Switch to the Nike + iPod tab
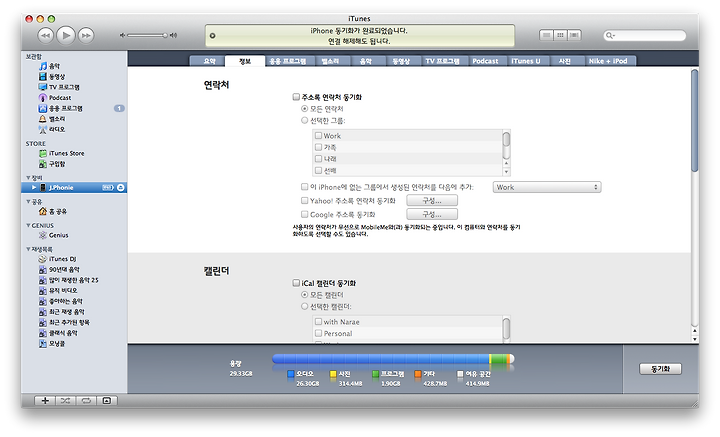720x437 pixels. [x=608, y=61]
